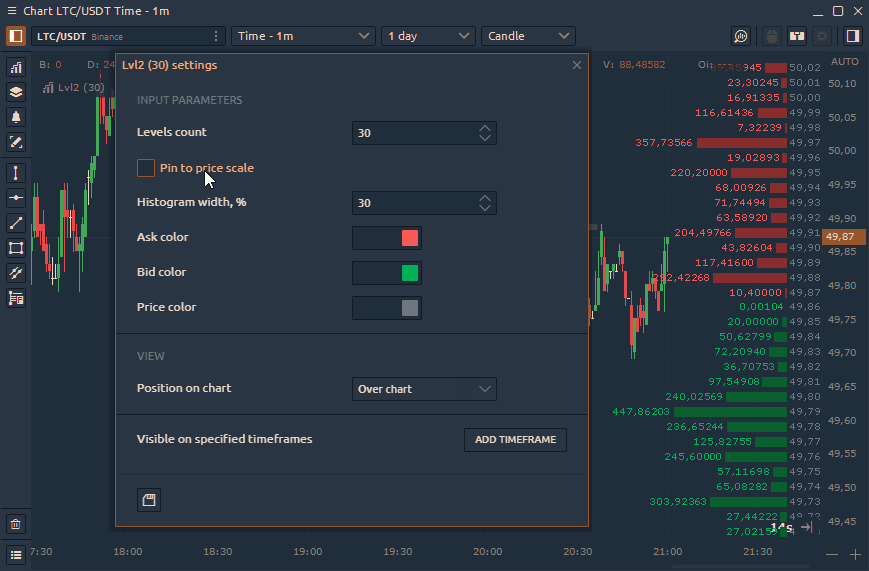Select the trend line drawing tool
Viewport: 869px width, 571px height.
click(x=16, y=223)
